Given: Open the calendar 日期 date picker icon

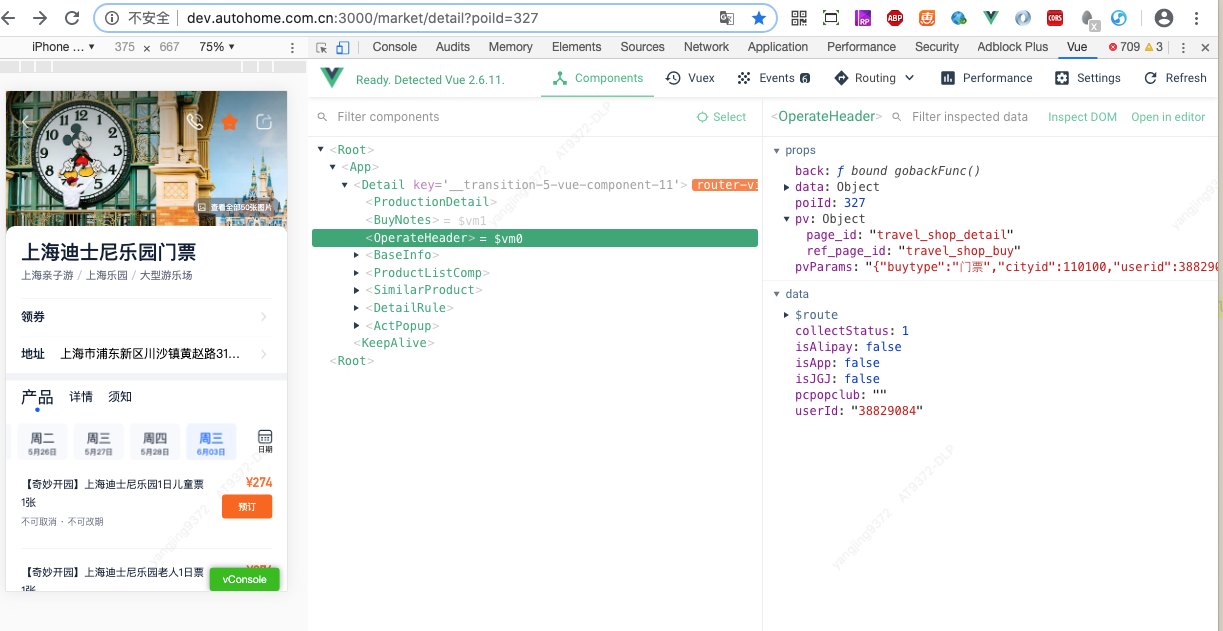Looking at the screenshot, I should (x=265, y=441).
